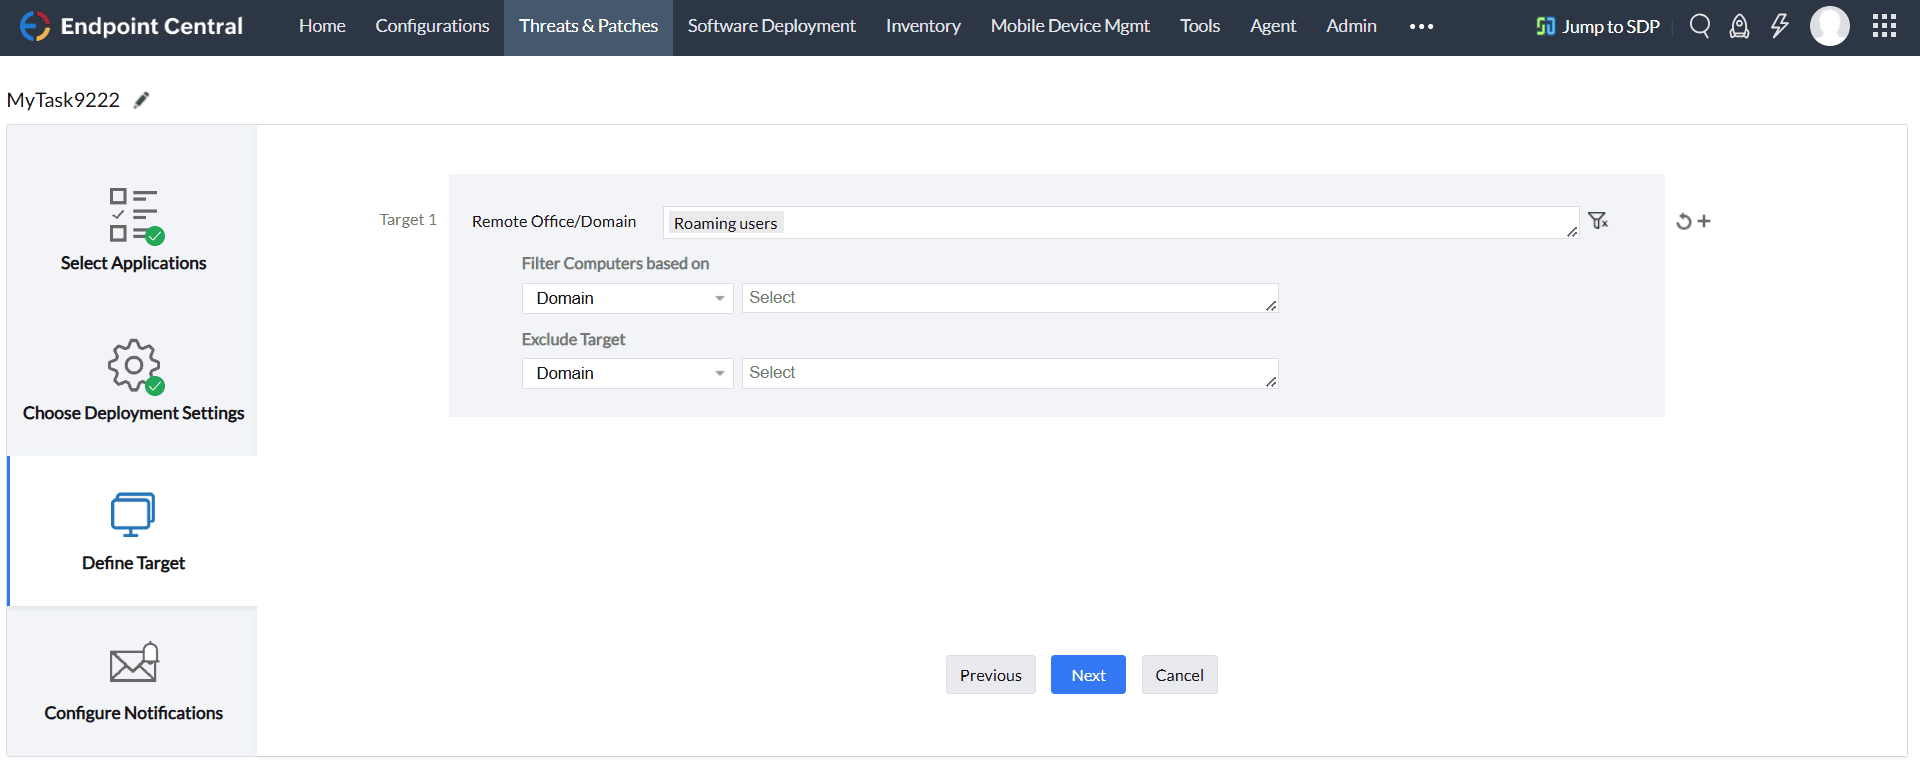Image resolution: width=1920 pixels, height=778 pixels.
Task: Click the user profile avatar
Action: [1829, 26]
